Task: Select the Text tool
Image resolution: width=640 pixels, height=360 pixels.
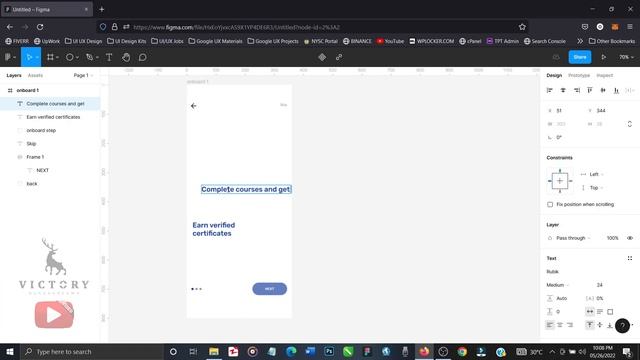Action: tap(109, 58)
